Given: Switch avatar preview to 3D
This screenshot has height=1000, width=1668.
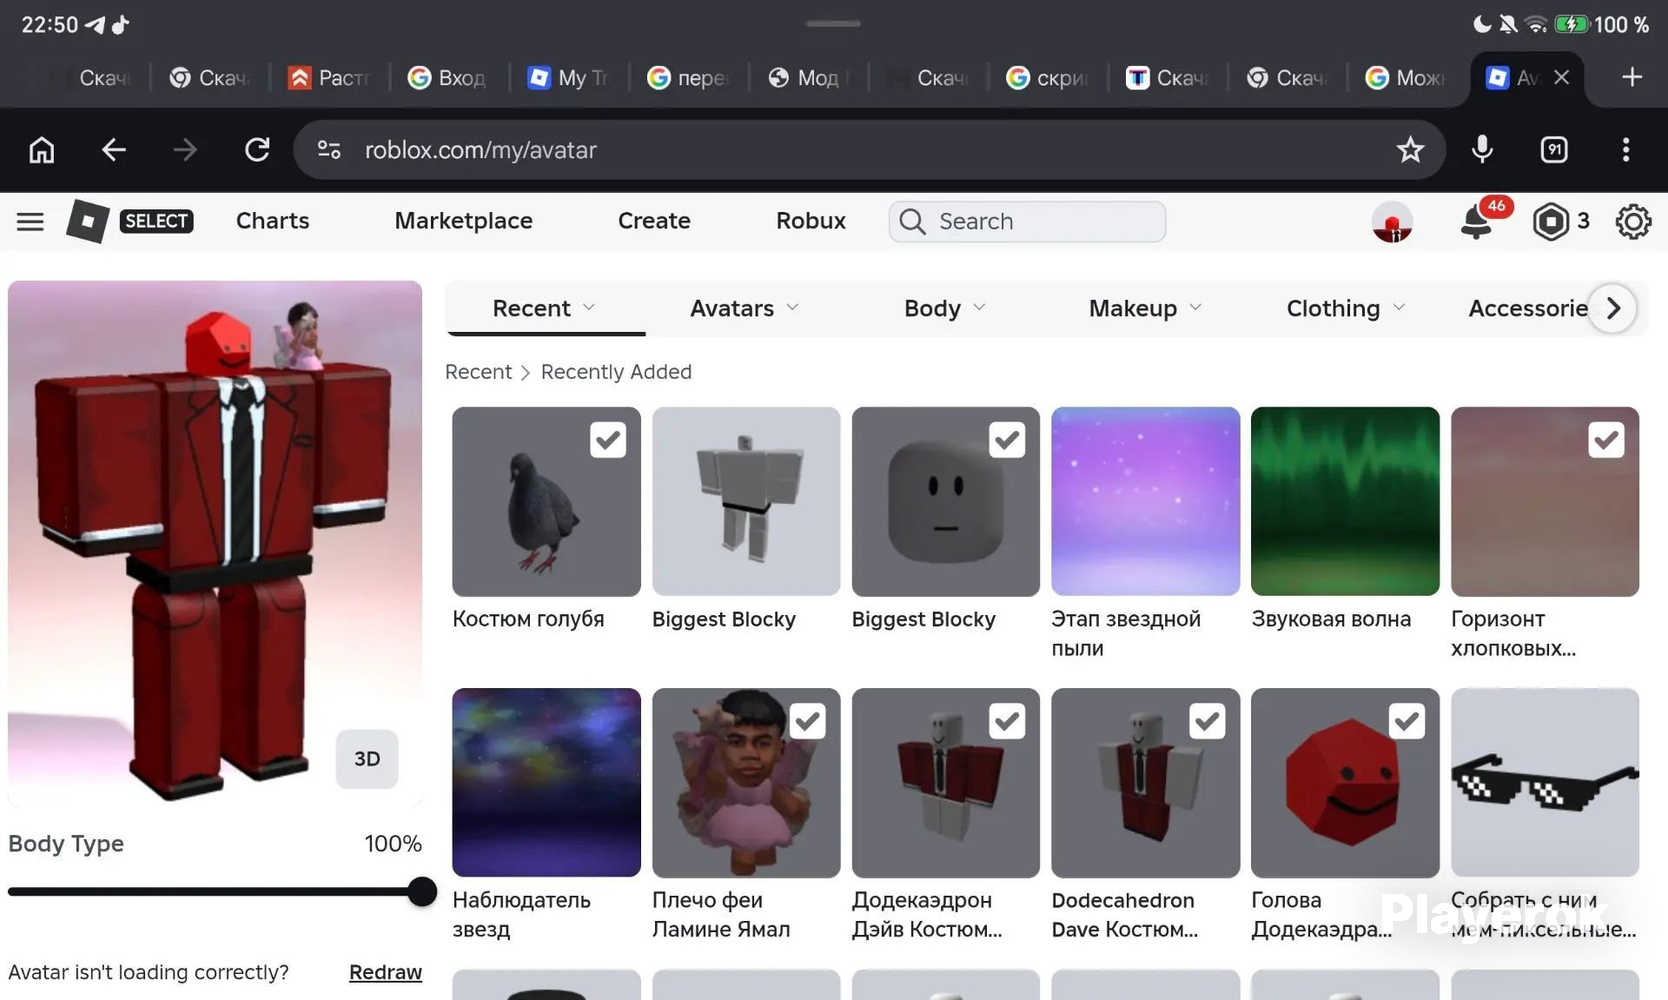Looking at the screenshot, I should [x=367, y=758].
